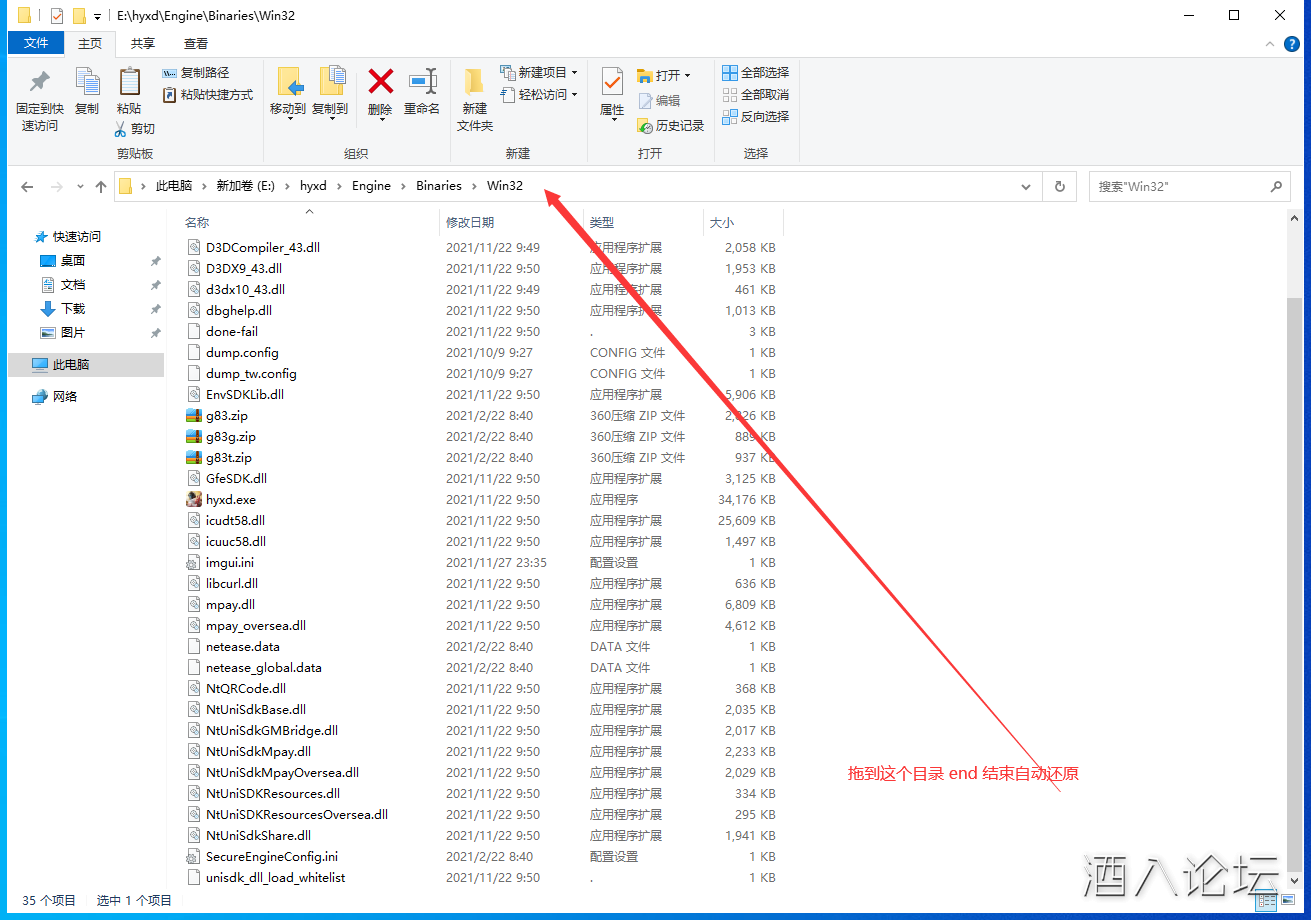Click Engine in the address breadcrumb

(371, 186)
